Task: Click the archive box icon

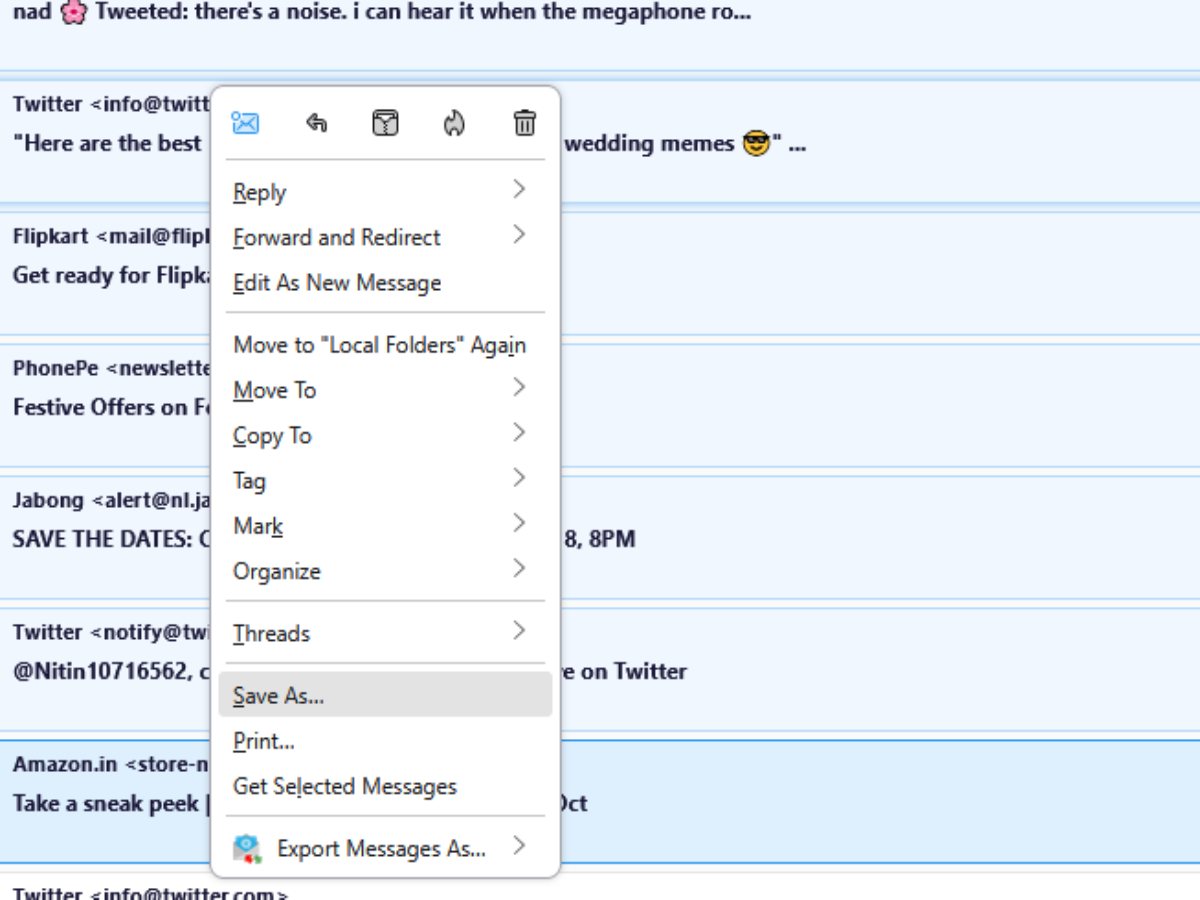Action: pos(386,123)
